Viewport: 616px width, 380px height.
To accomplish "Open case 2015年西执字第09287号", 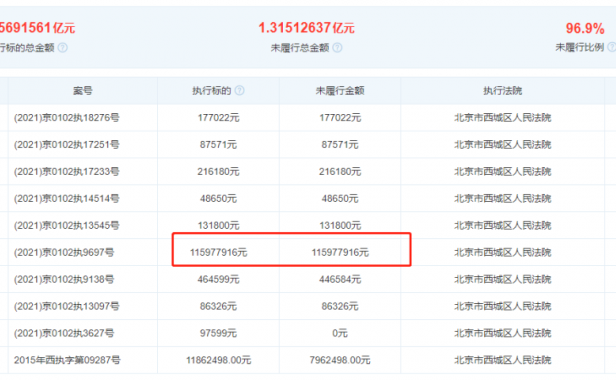I will [67, 360].
